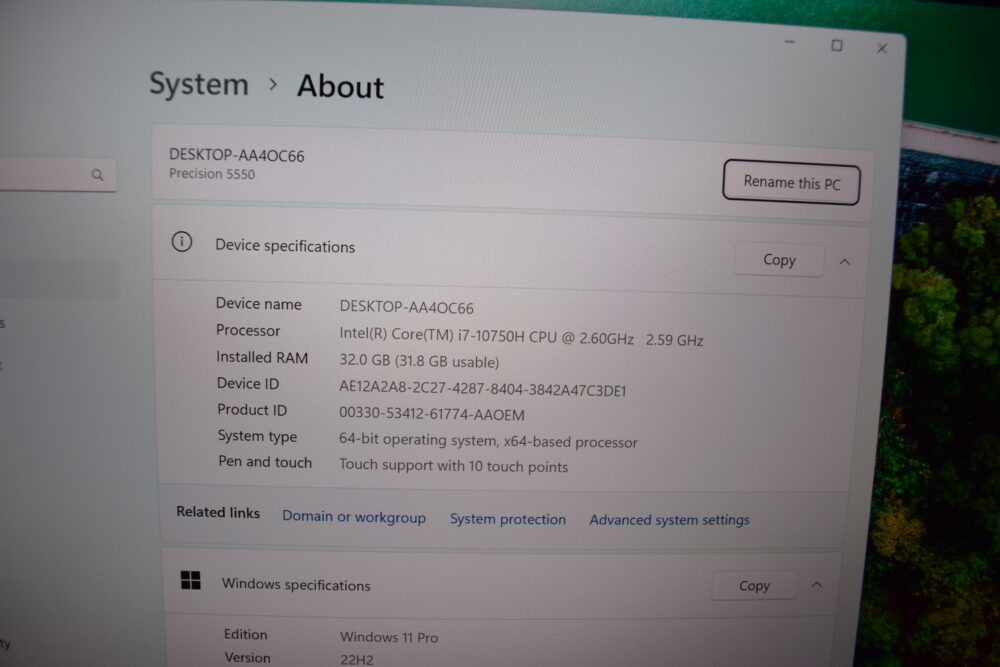Open the Domain or workgroup link
The height and width of the screenshot is (667, 1000).
point(354,517)
